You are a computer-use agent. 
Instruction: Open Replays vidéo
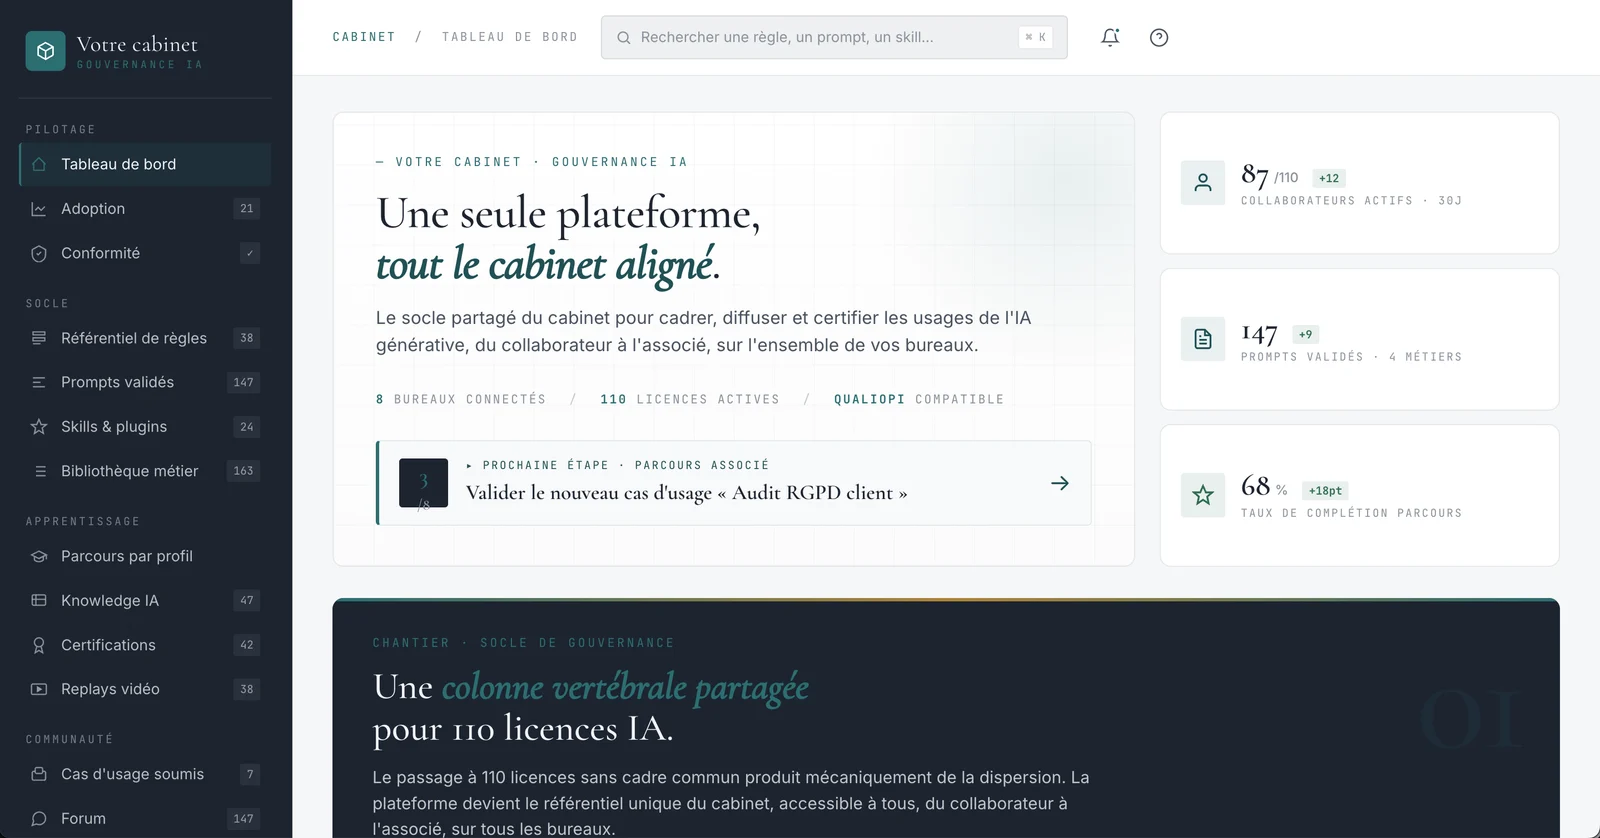pyautogui.click(x=145, y=689)
